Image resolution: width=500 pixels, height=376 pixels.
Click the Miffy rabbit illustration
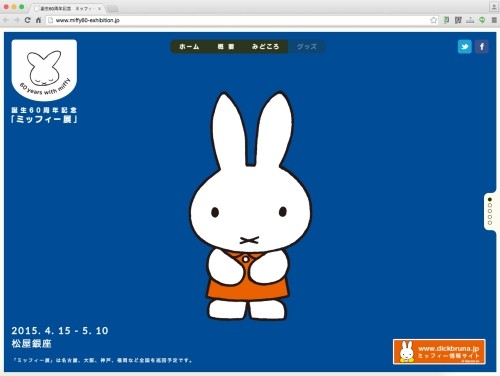250,206
